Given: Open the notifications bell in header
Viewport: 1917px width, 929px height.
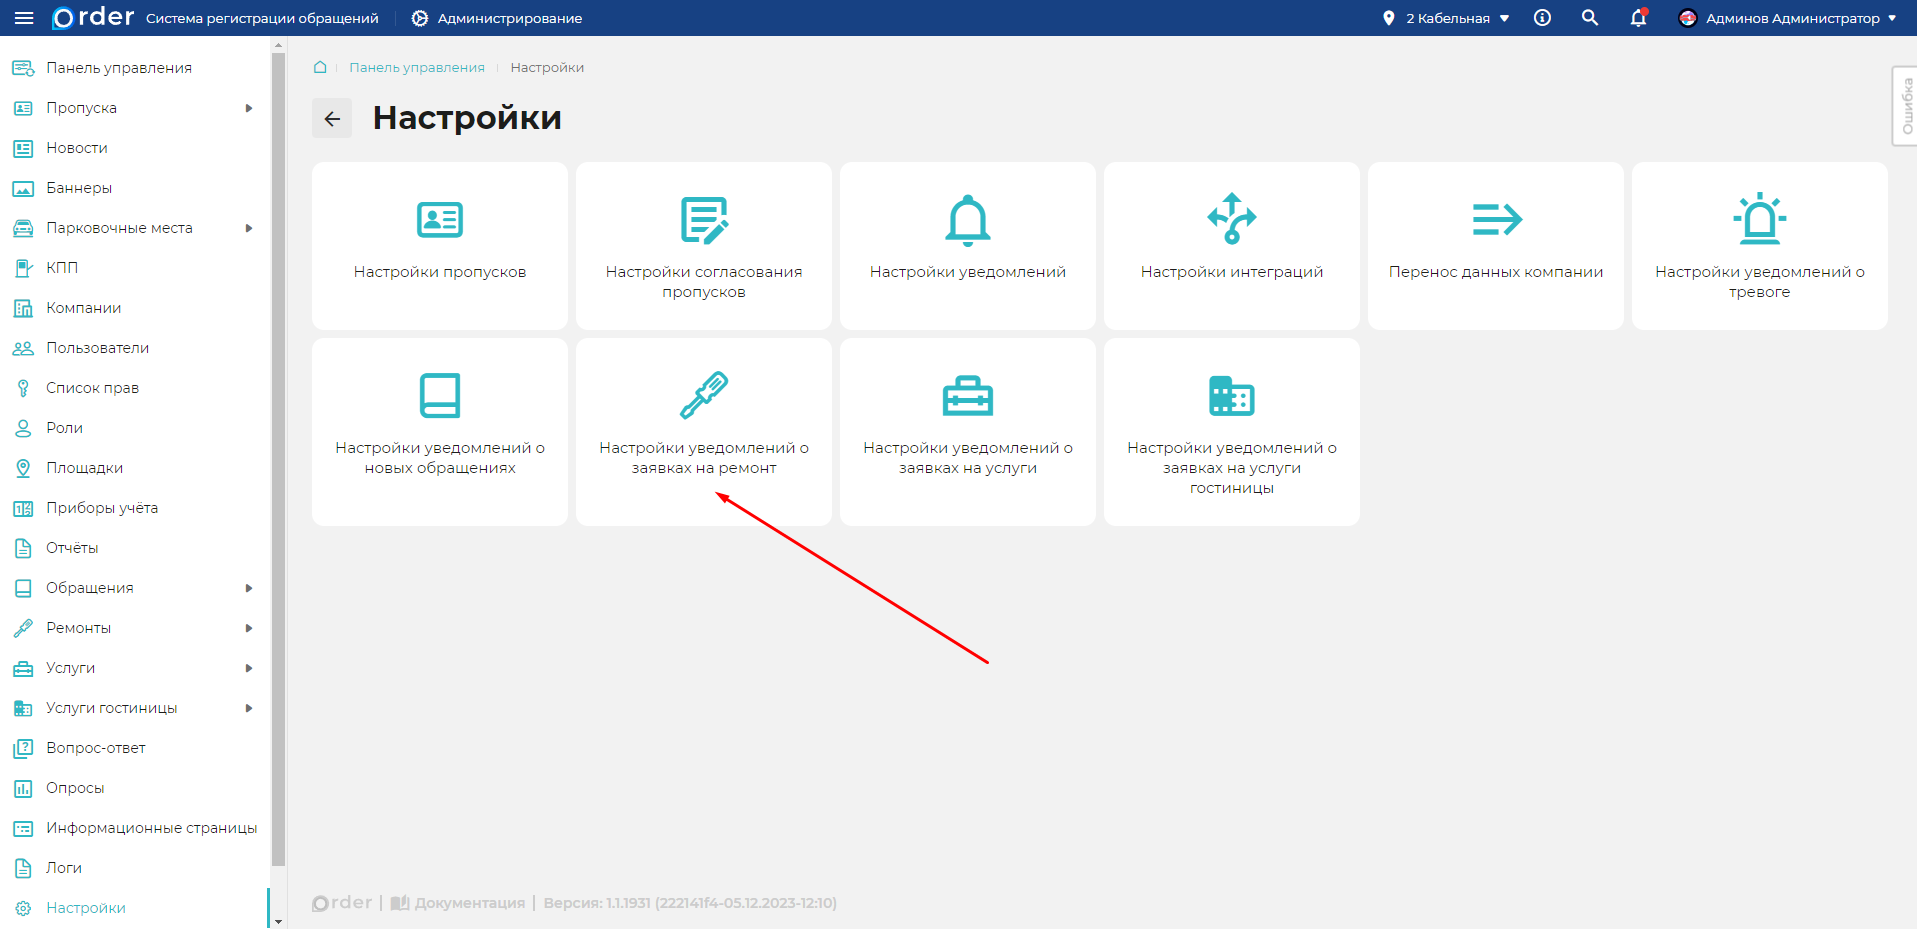Looking at the screenshot, I should [x=1638, y=18].
